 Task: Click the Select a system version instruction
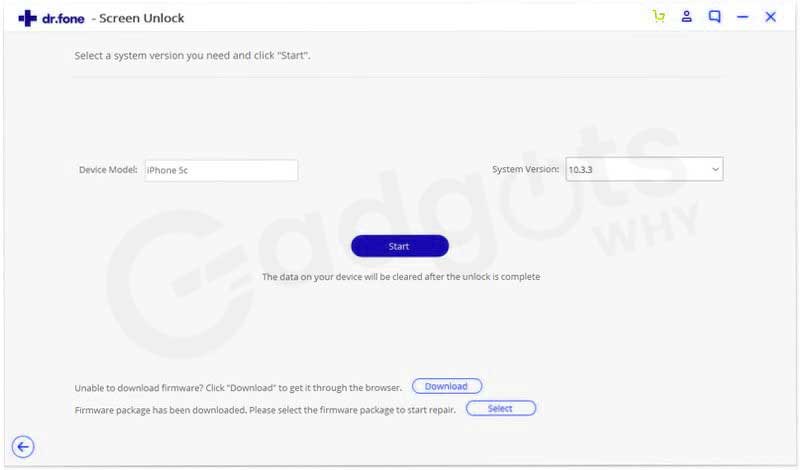click(x=192, y=56)
